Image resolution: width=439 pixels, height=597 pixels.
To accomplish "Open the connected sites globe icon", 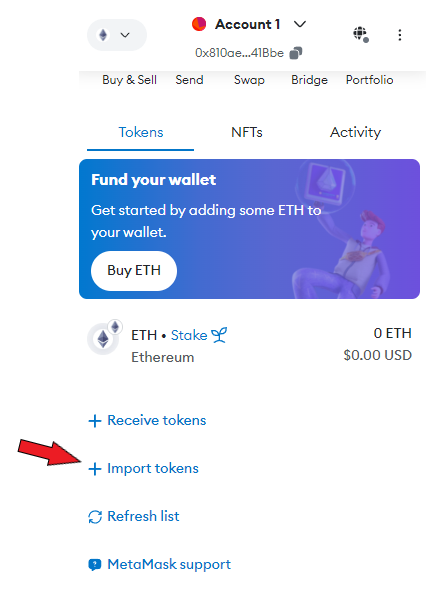I will [x=361, y=35].
